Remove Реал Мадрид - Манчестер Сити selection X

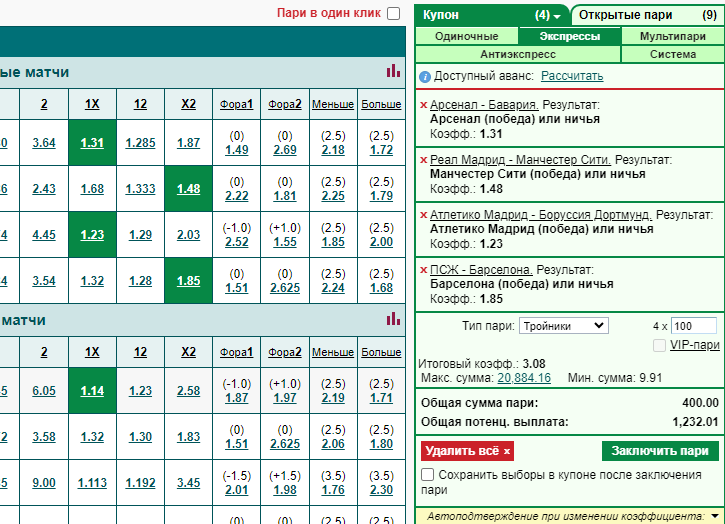(x=423, y=160)
